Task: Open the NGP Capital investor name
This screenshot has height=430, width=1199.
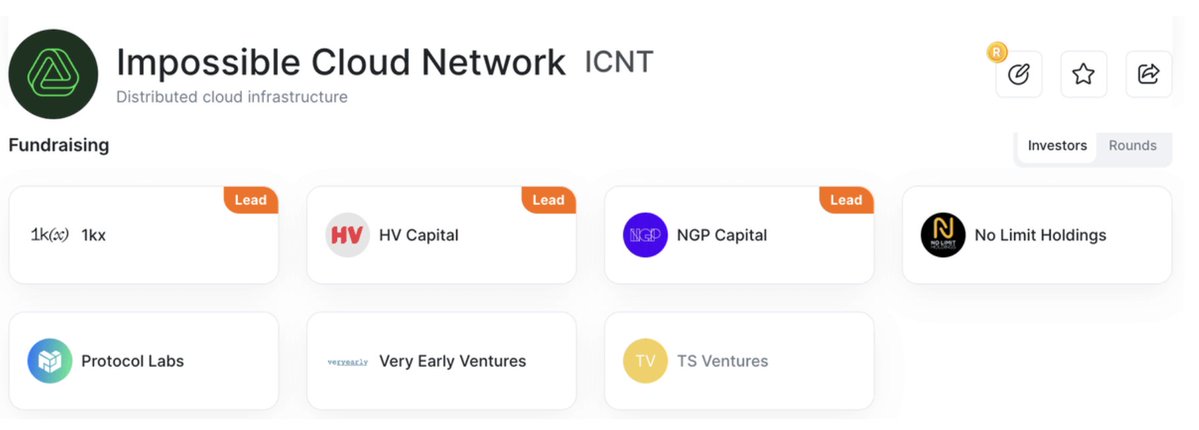Action: 722,235
